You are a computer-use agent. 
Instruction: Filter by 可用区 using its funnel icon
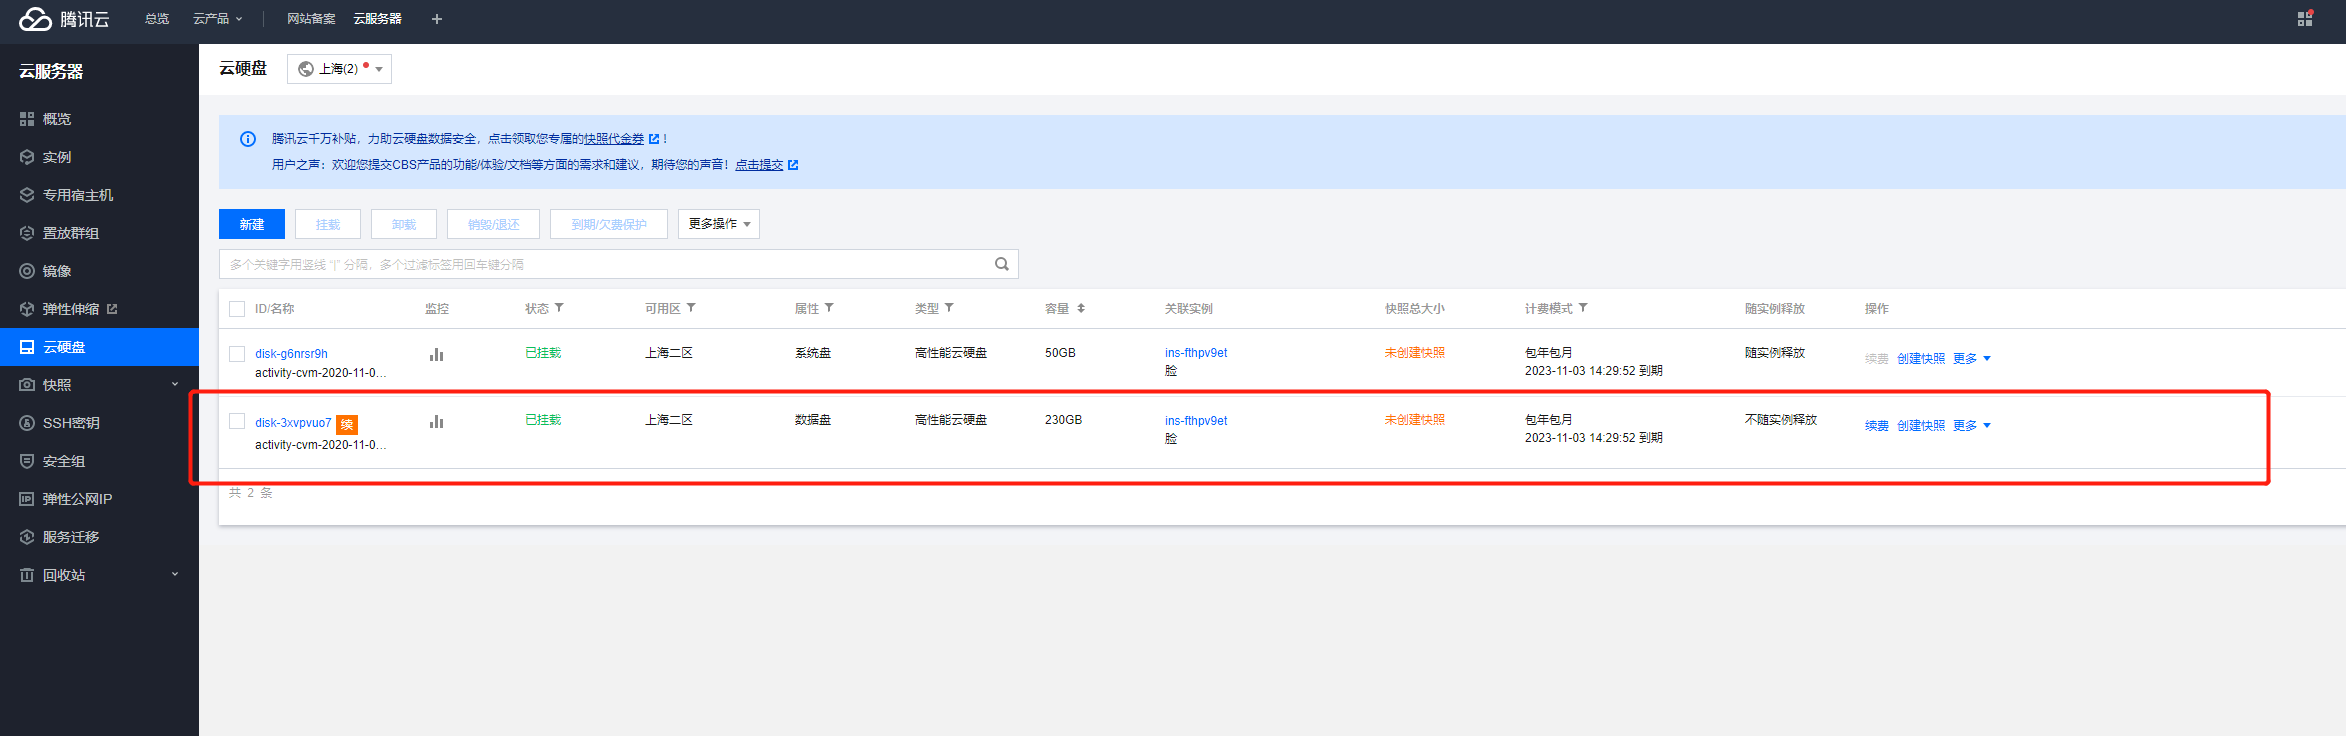pyautogui.click(x=691, y=308)
